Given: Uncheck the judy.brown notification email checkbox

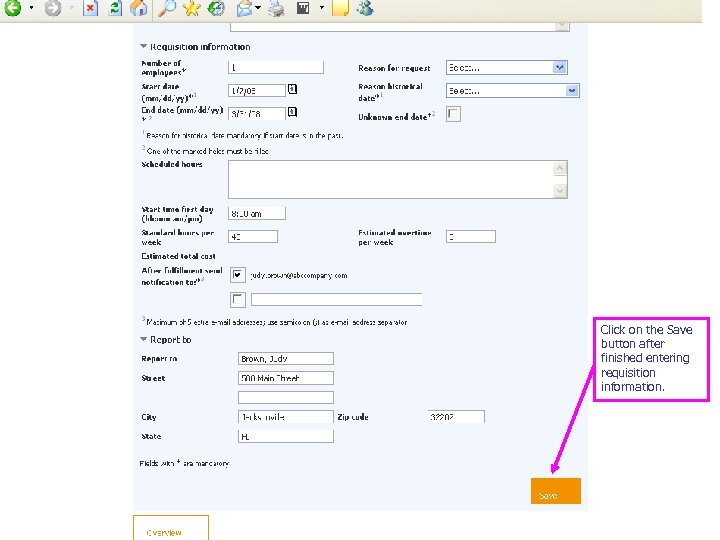Looking at the screenshot, I should (x=237, y=275).
